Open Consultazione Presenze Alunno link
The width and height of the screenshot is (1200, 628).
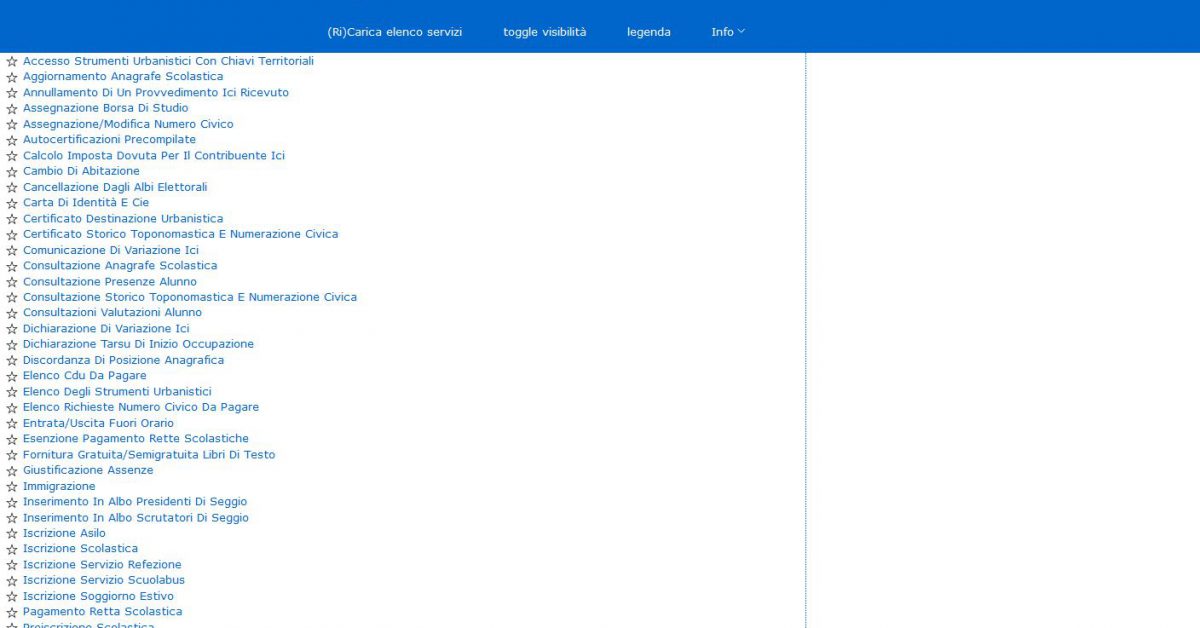pos(110,282)
